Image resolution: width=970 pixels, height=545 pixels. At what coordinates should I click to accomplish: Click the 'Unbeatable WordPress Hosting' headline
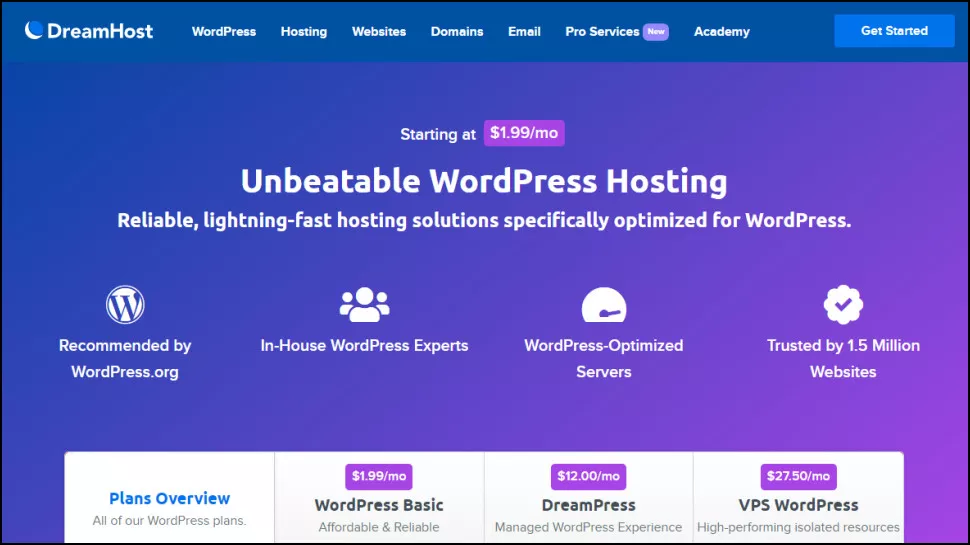[x=484, y=181]
